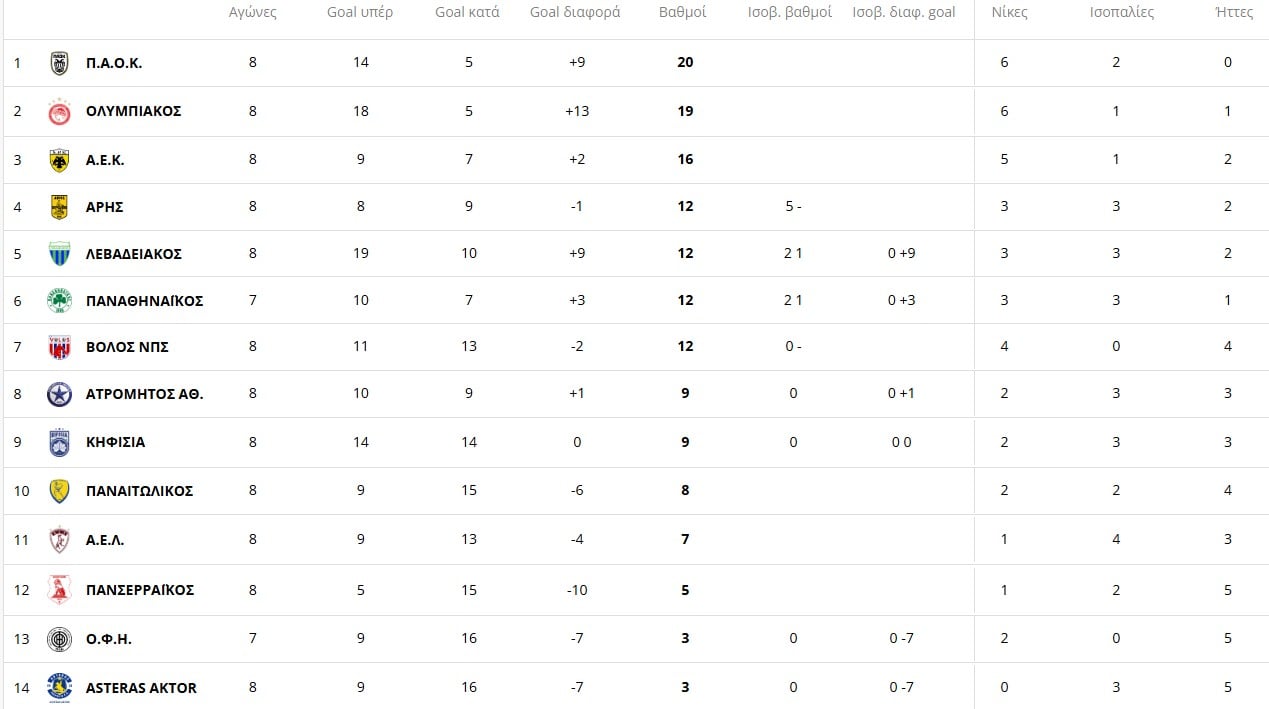Click the Λεβαδειακός green crest icon
This screenshot has width=1269, height=709.
[x=59, y=254]
